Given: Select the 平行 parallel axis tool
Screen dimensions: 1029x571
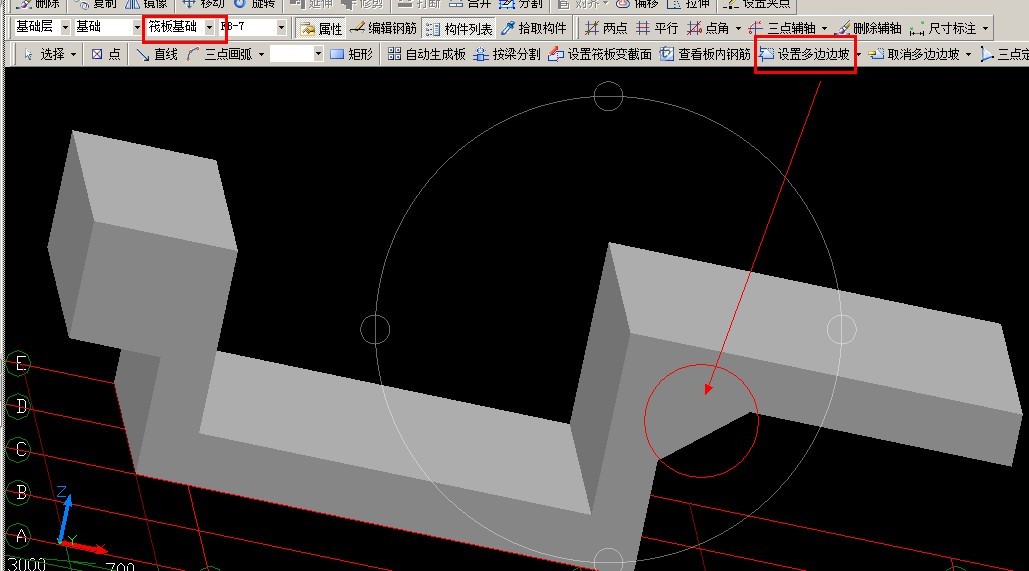Looking at the screenshot, I should click(658, 28).
